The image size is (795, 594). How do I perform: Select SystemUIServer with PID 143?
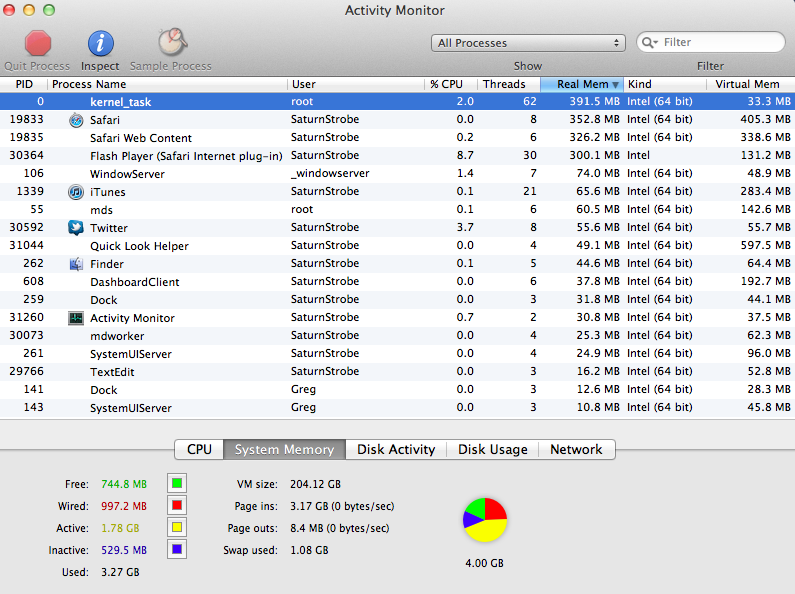(398, 407)
